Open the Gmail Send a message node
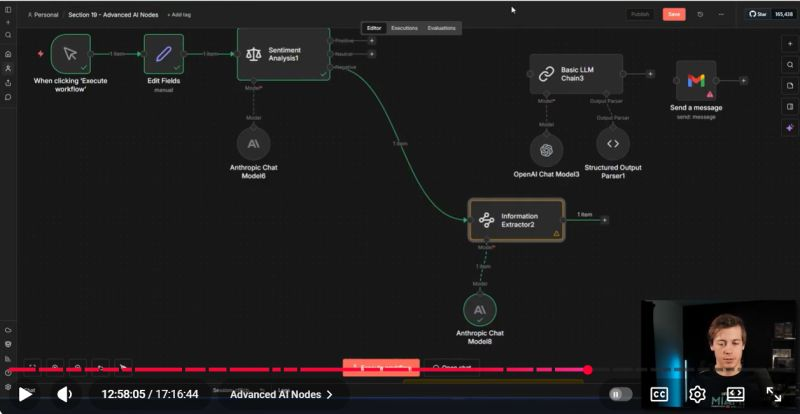 click(696, 80)
